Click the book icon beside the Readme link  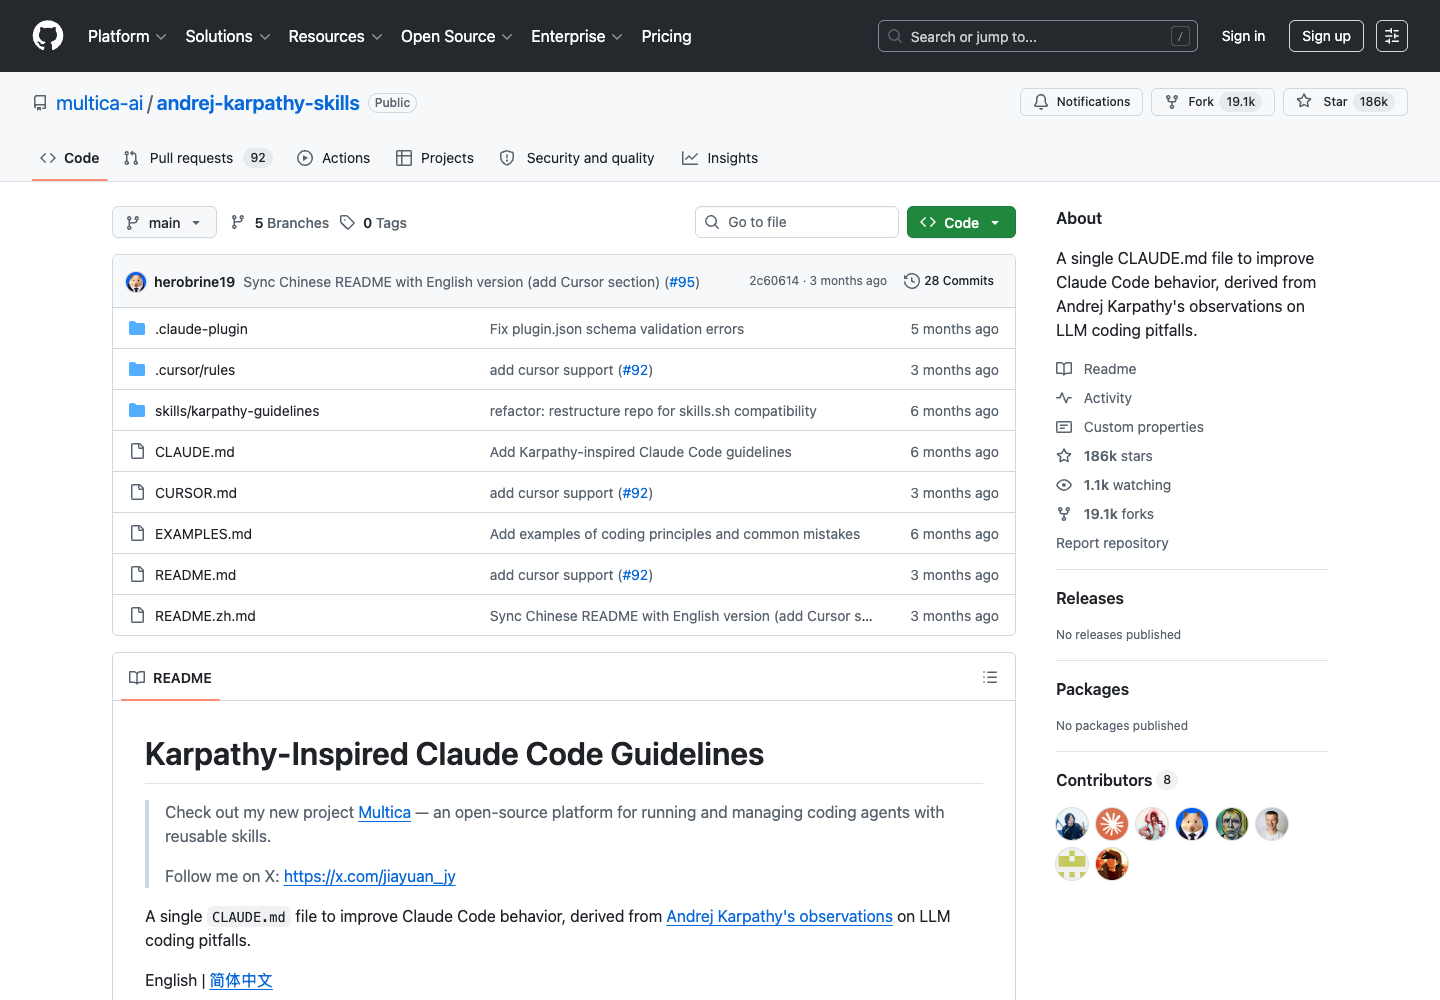tap(1064, 369)
